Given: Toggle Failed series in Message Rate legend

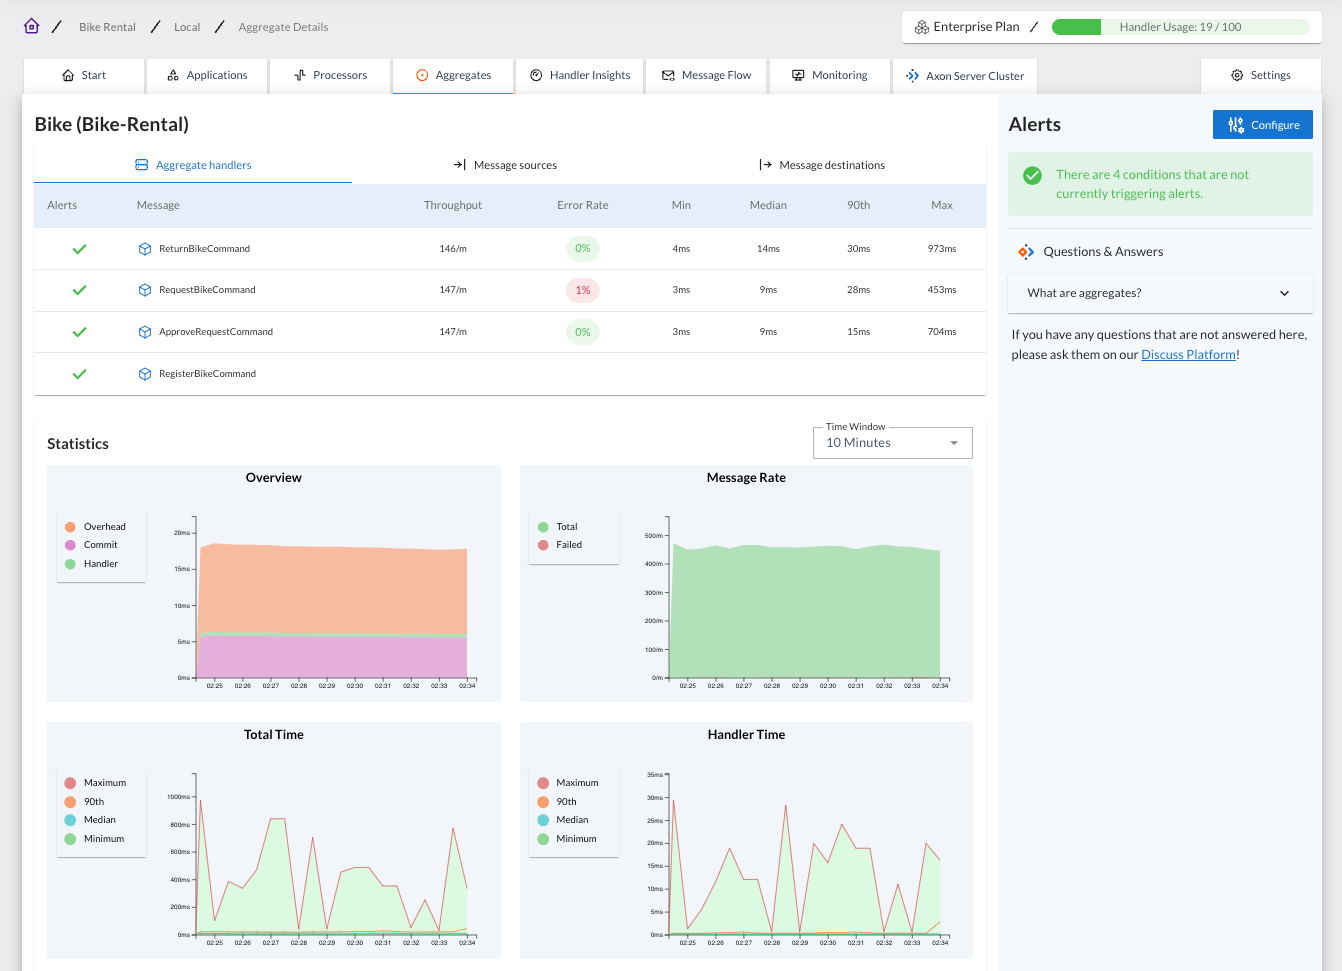Looking at the screenshot, I should click(x=560, y=545).
